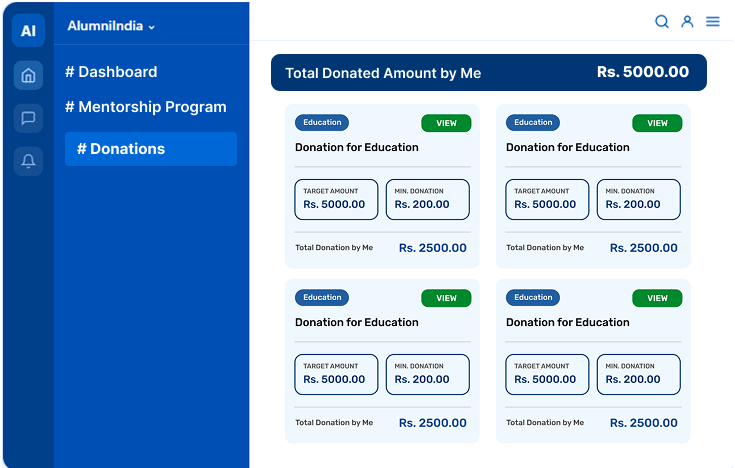This screenshot has width=735, height=468.
Task: Click VIEW on the top-left donation card
Action: 446,123
